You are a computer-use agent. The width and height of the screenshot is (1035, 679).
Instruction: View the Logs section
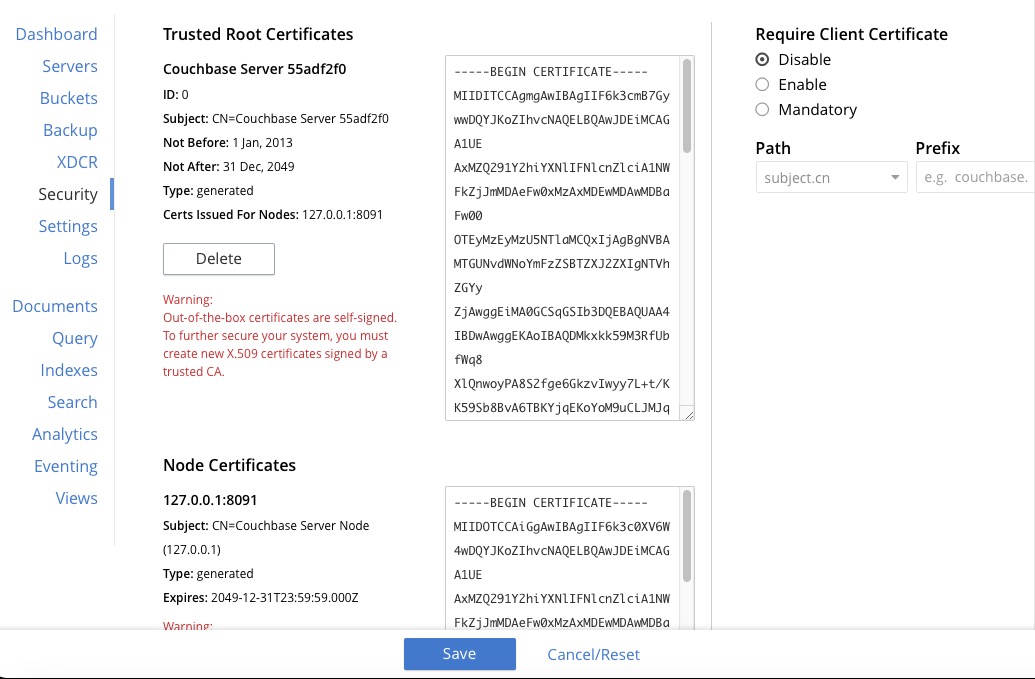(80, 258)
